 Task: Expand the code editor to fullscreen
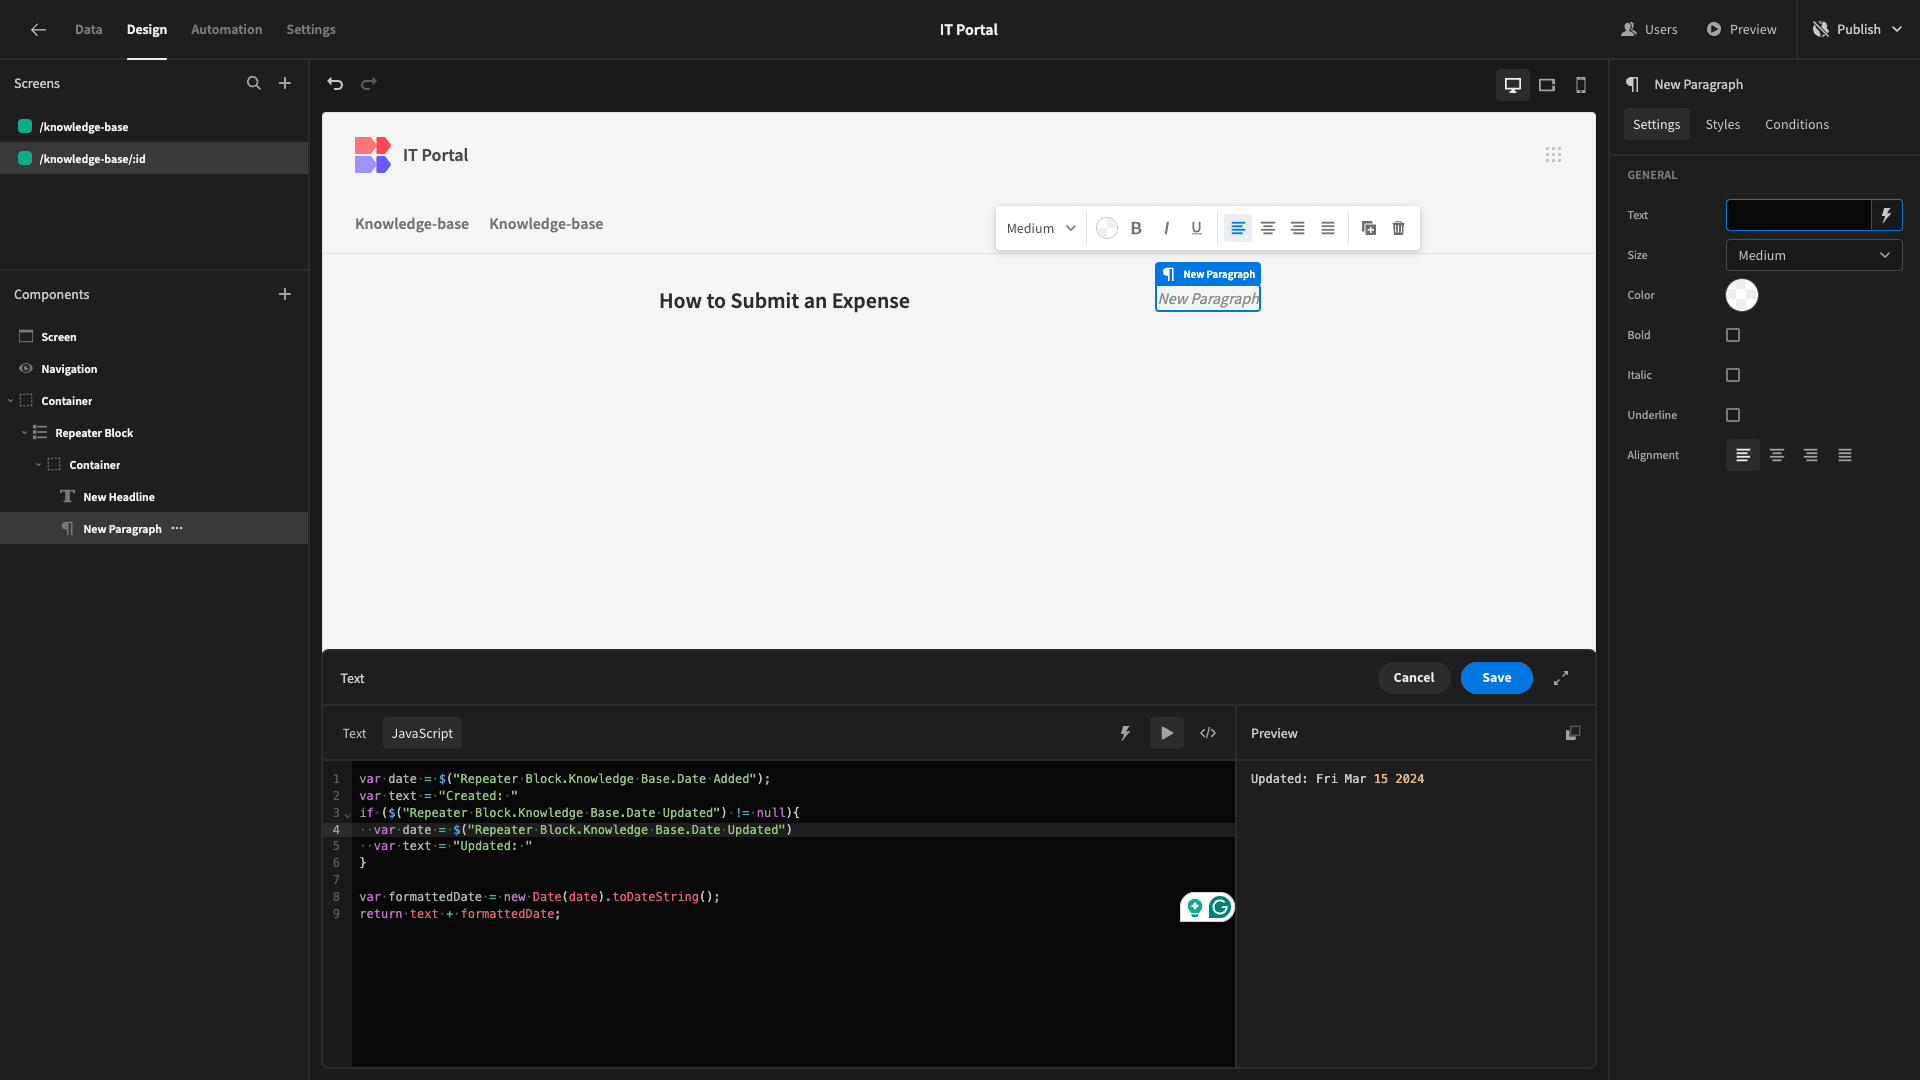click(1561, 678)
